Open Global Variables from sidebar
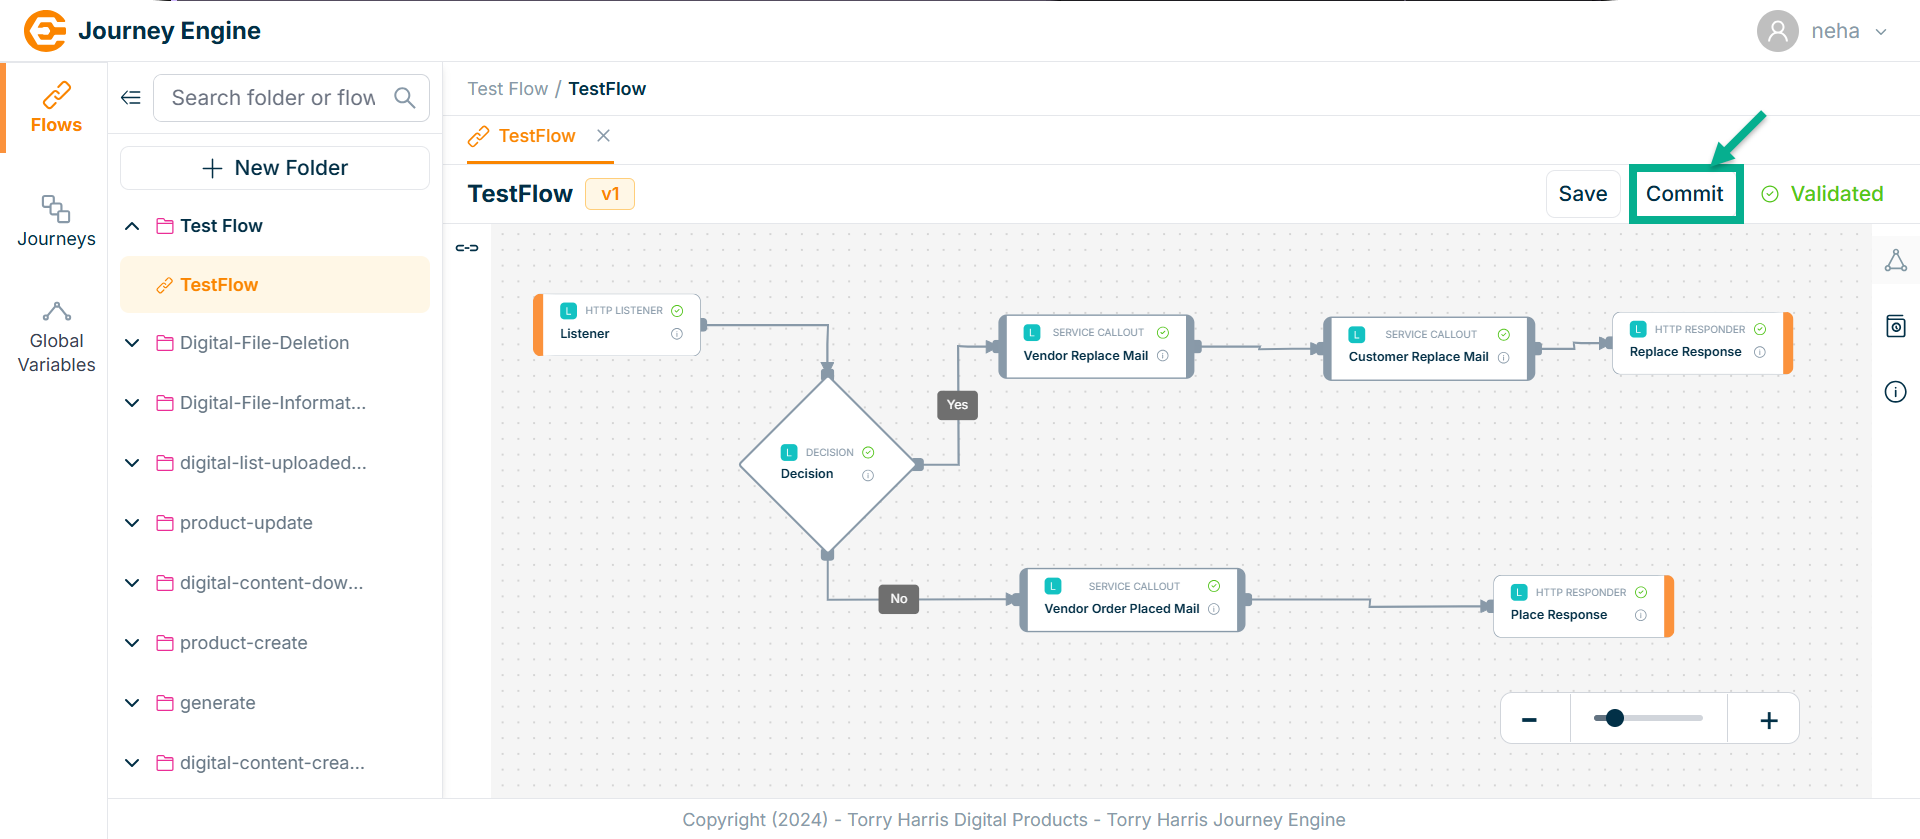The image size is (1920, 839). click(x=56, y=339)
